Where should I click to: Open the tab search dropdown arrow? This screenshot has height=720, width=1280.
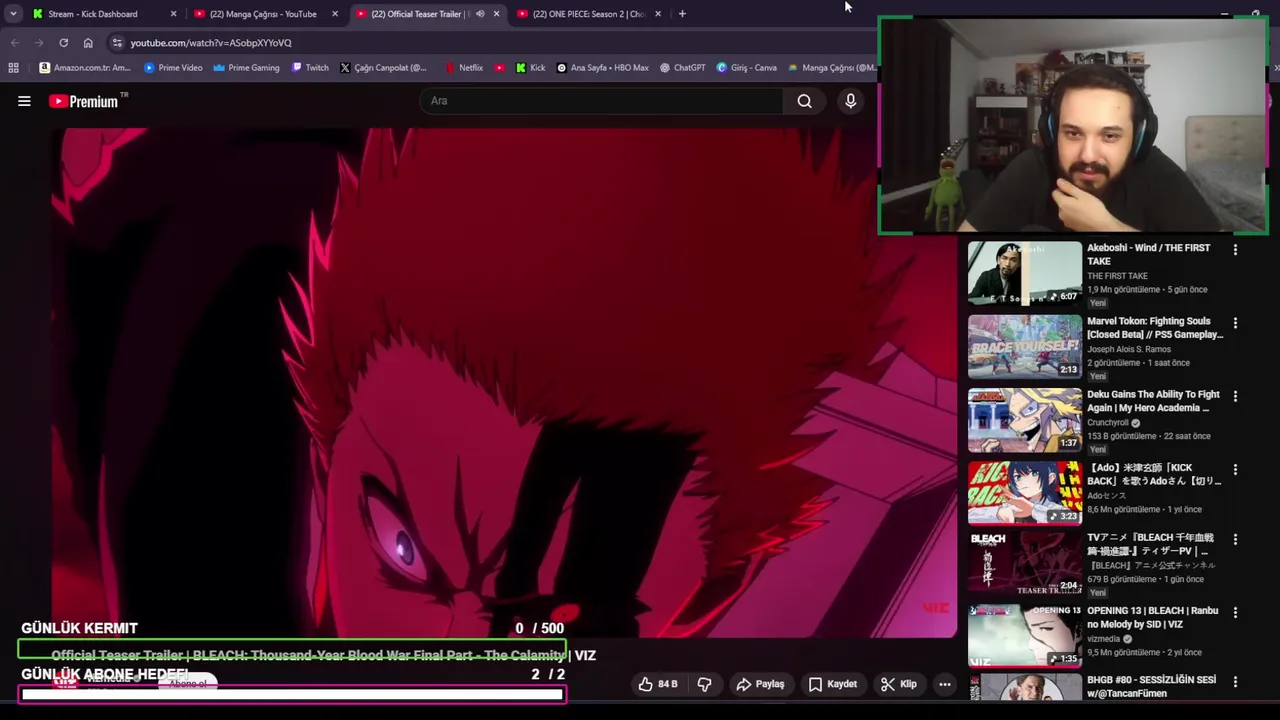click(x=13, y=14)
